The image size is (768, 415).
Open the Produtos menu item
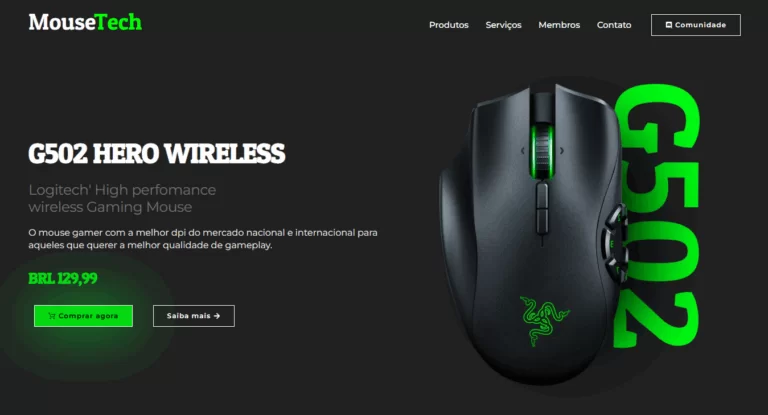coord(449,25)
